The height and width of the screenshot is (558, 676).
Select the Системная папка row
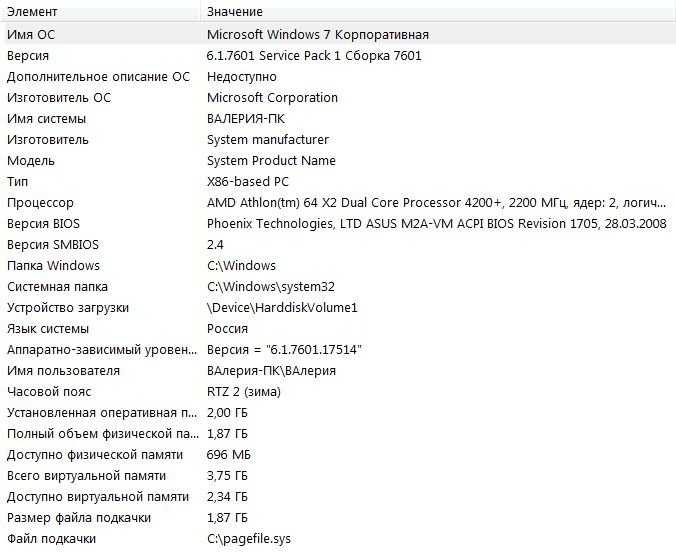338,287
